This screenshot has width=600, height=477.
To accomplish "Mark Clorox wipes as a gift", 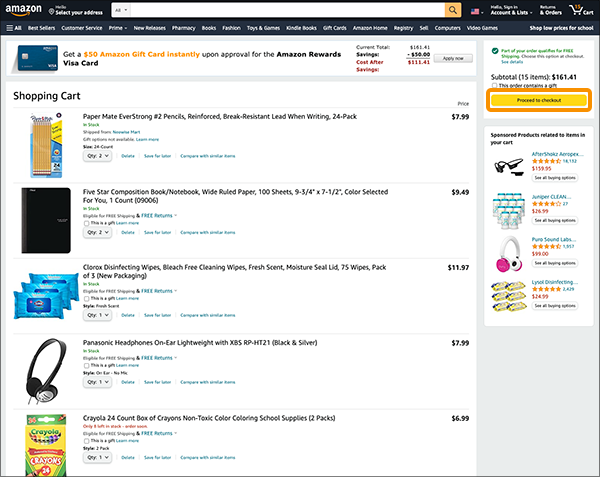I will (x=86, y=298).
